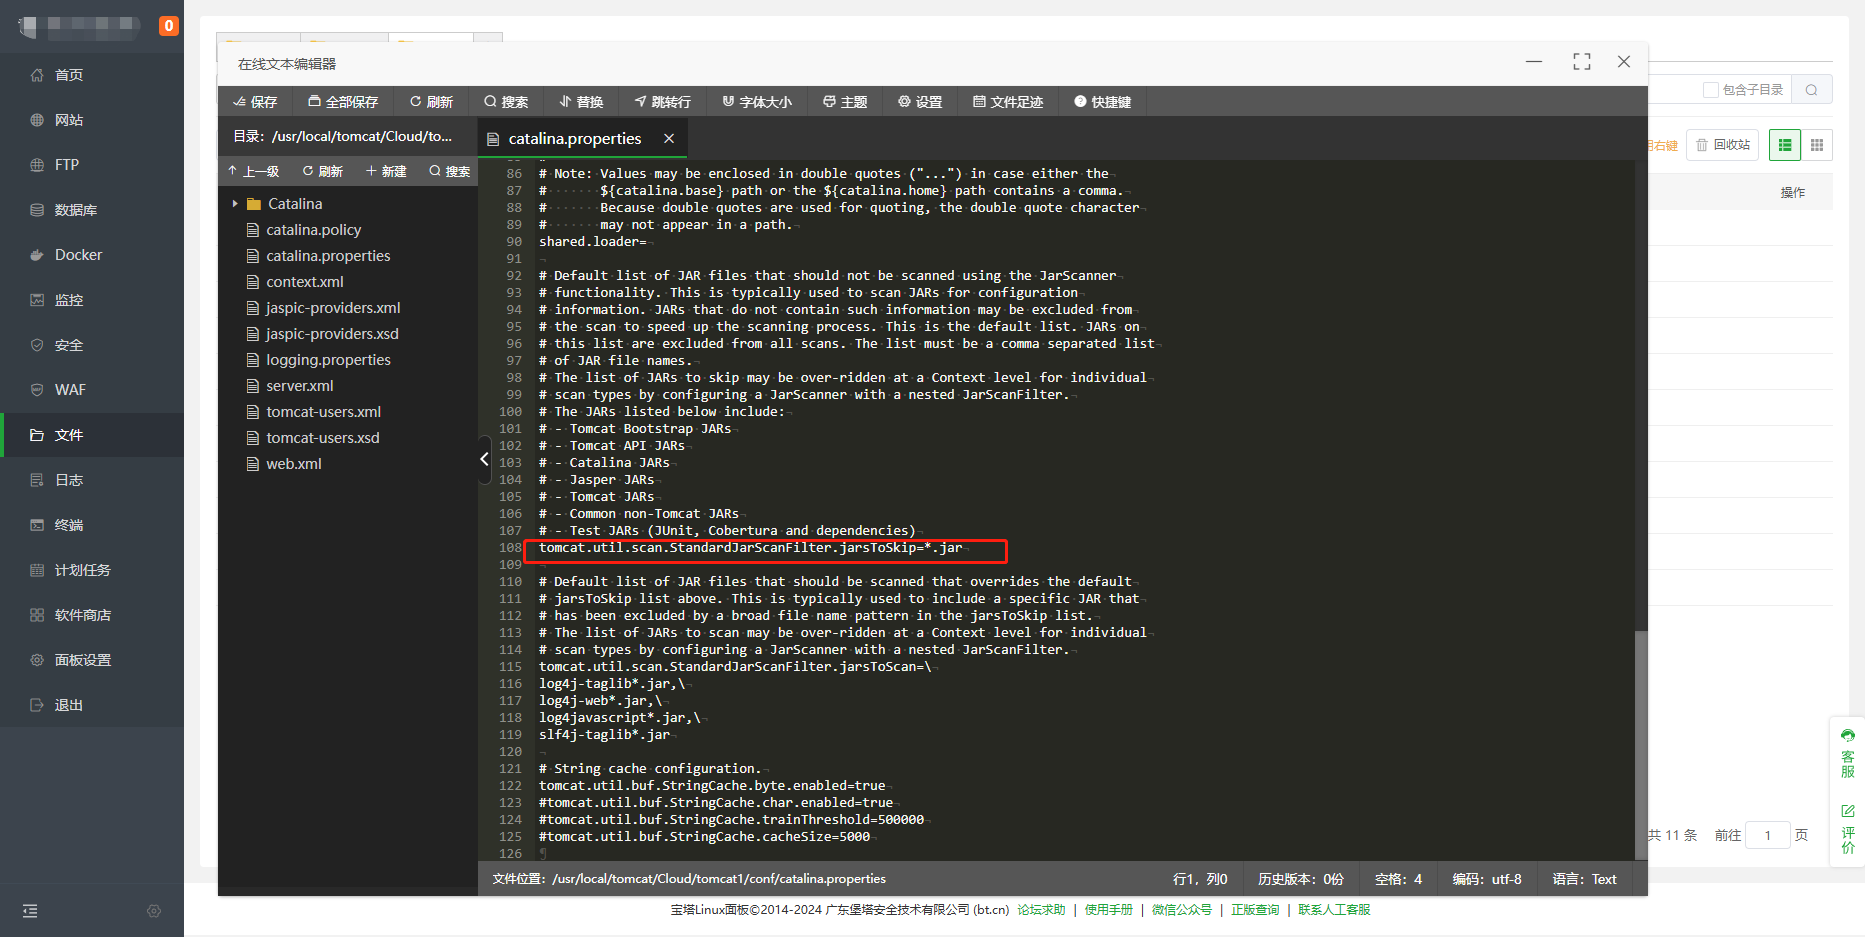1865x937 pixels.
Task: Expand the Catalina folder
Action: point(235,204)
